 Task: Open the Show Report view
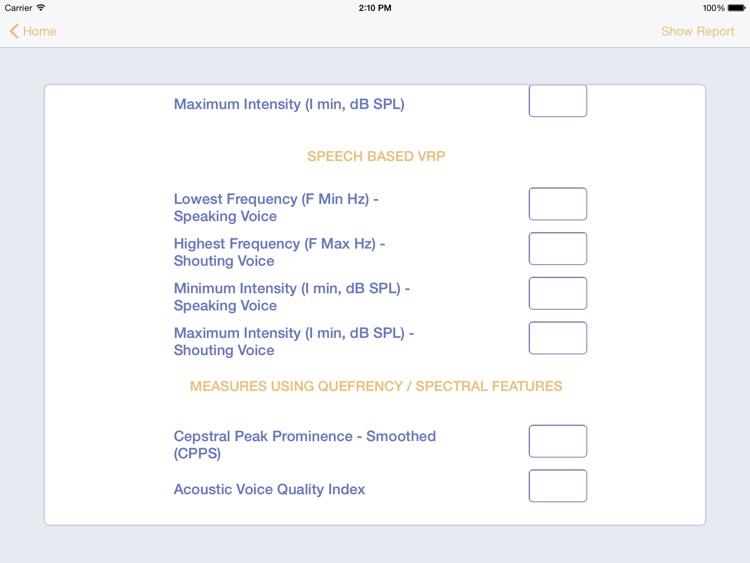coord(697,31)
